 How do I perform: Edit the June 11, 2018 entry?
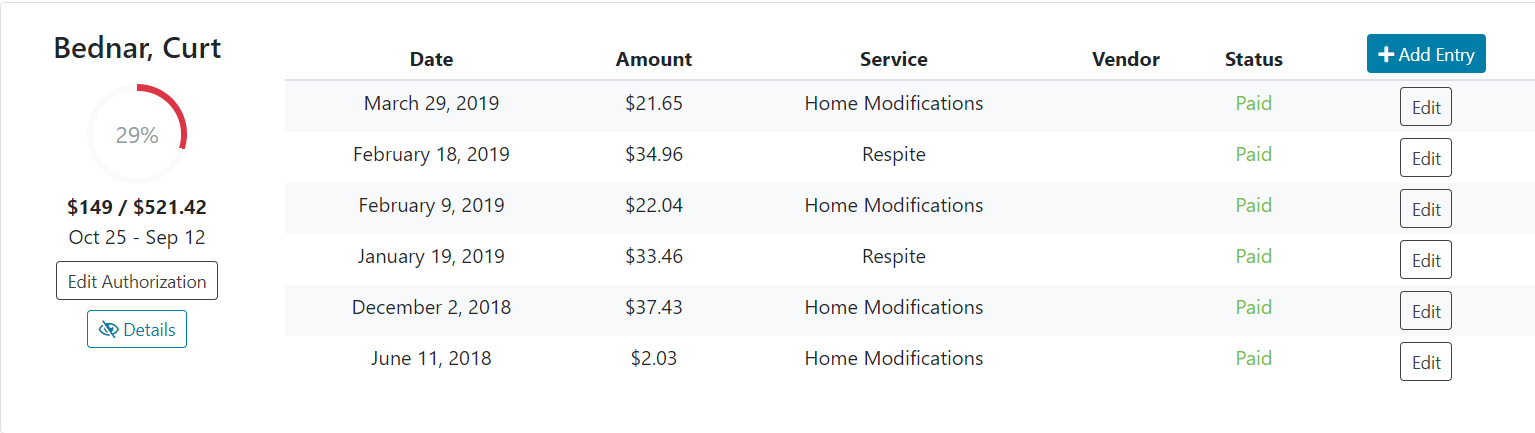(1425, 362)
